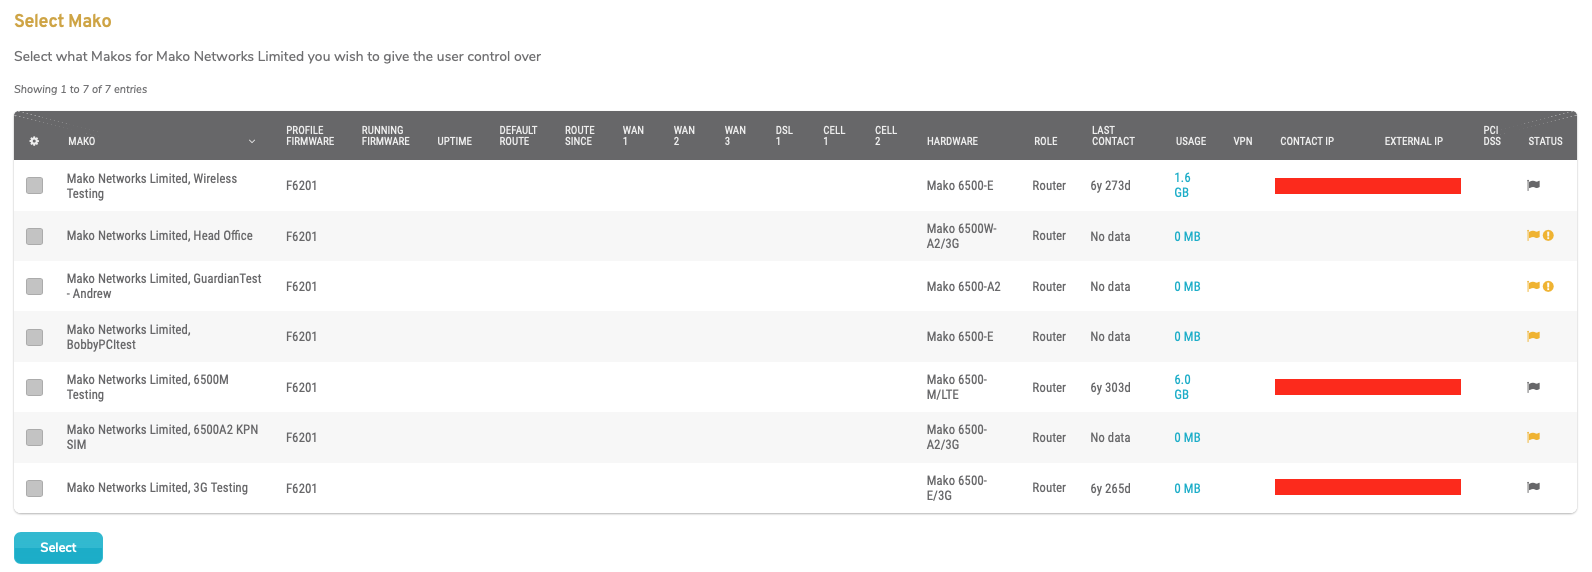The width and height of the screenshot is (1592, 572).
Task: Click orange status flag for GuardianTest - Andrew row
Action: click(1533, 286)
